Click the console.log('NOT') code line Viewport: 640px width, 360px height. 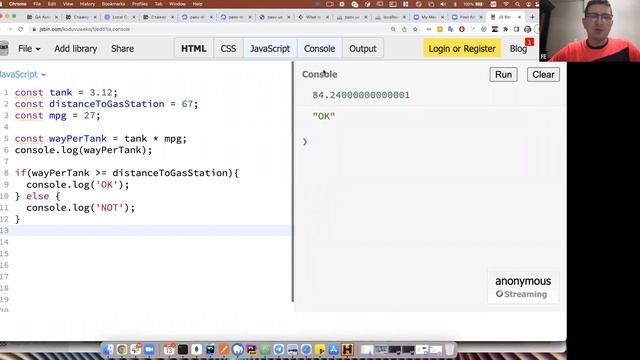[80, 208]
